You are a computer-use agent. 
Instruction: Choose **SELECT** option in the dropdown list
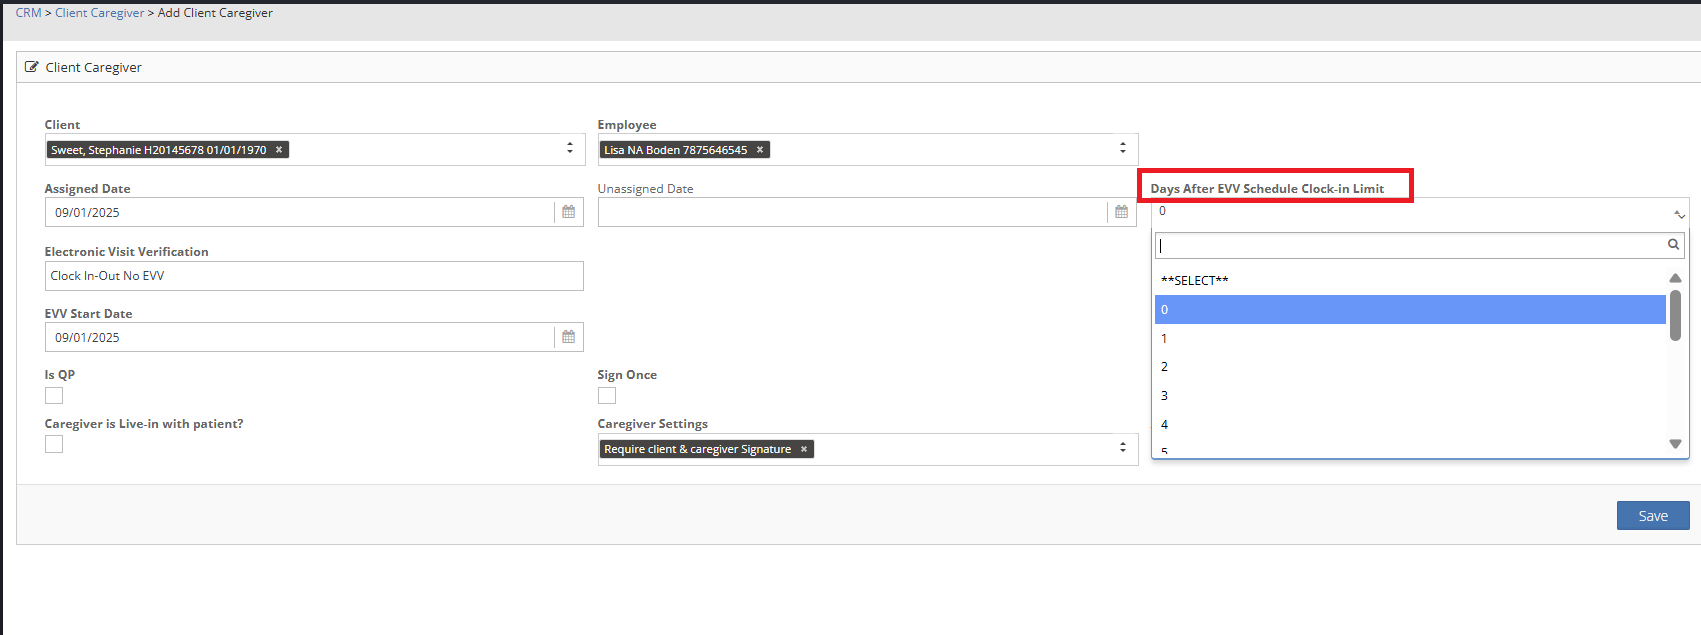[x=1195, y=281]
